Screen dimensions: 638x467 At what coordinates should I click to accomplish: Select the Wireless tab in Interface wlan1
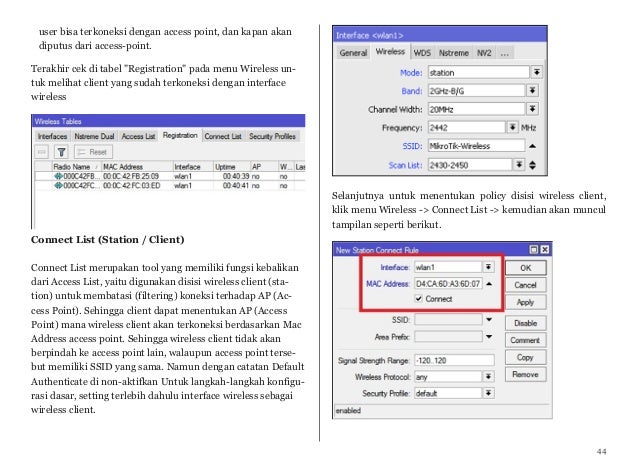(x=390, y=52)
